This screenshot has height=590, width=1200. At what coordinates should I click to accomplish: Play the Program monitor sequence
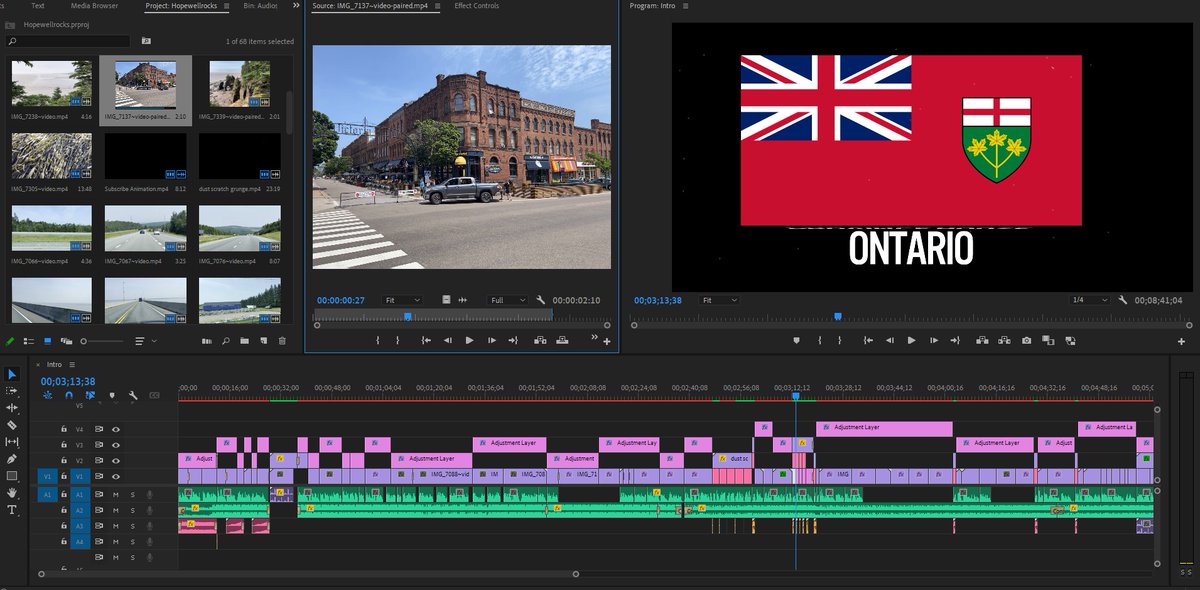pyautogui.click(x=911, y=340)
